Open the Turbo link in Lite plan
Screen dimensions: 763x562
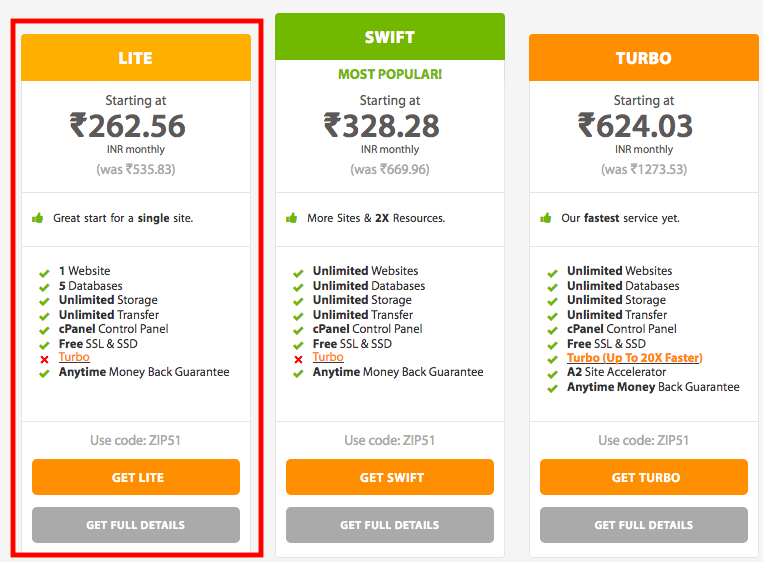click(74, 357)
